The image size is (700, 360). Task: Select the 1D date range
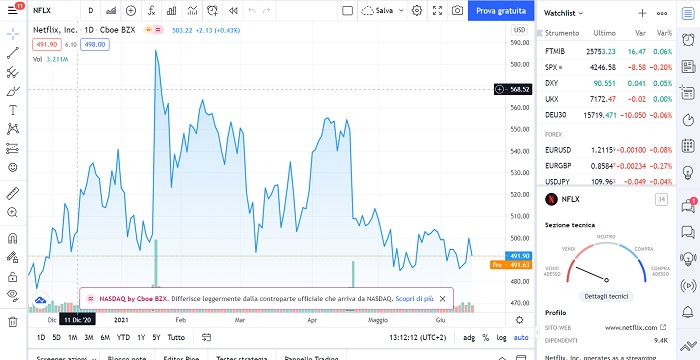pyautogui.click(x=41, y=338)
